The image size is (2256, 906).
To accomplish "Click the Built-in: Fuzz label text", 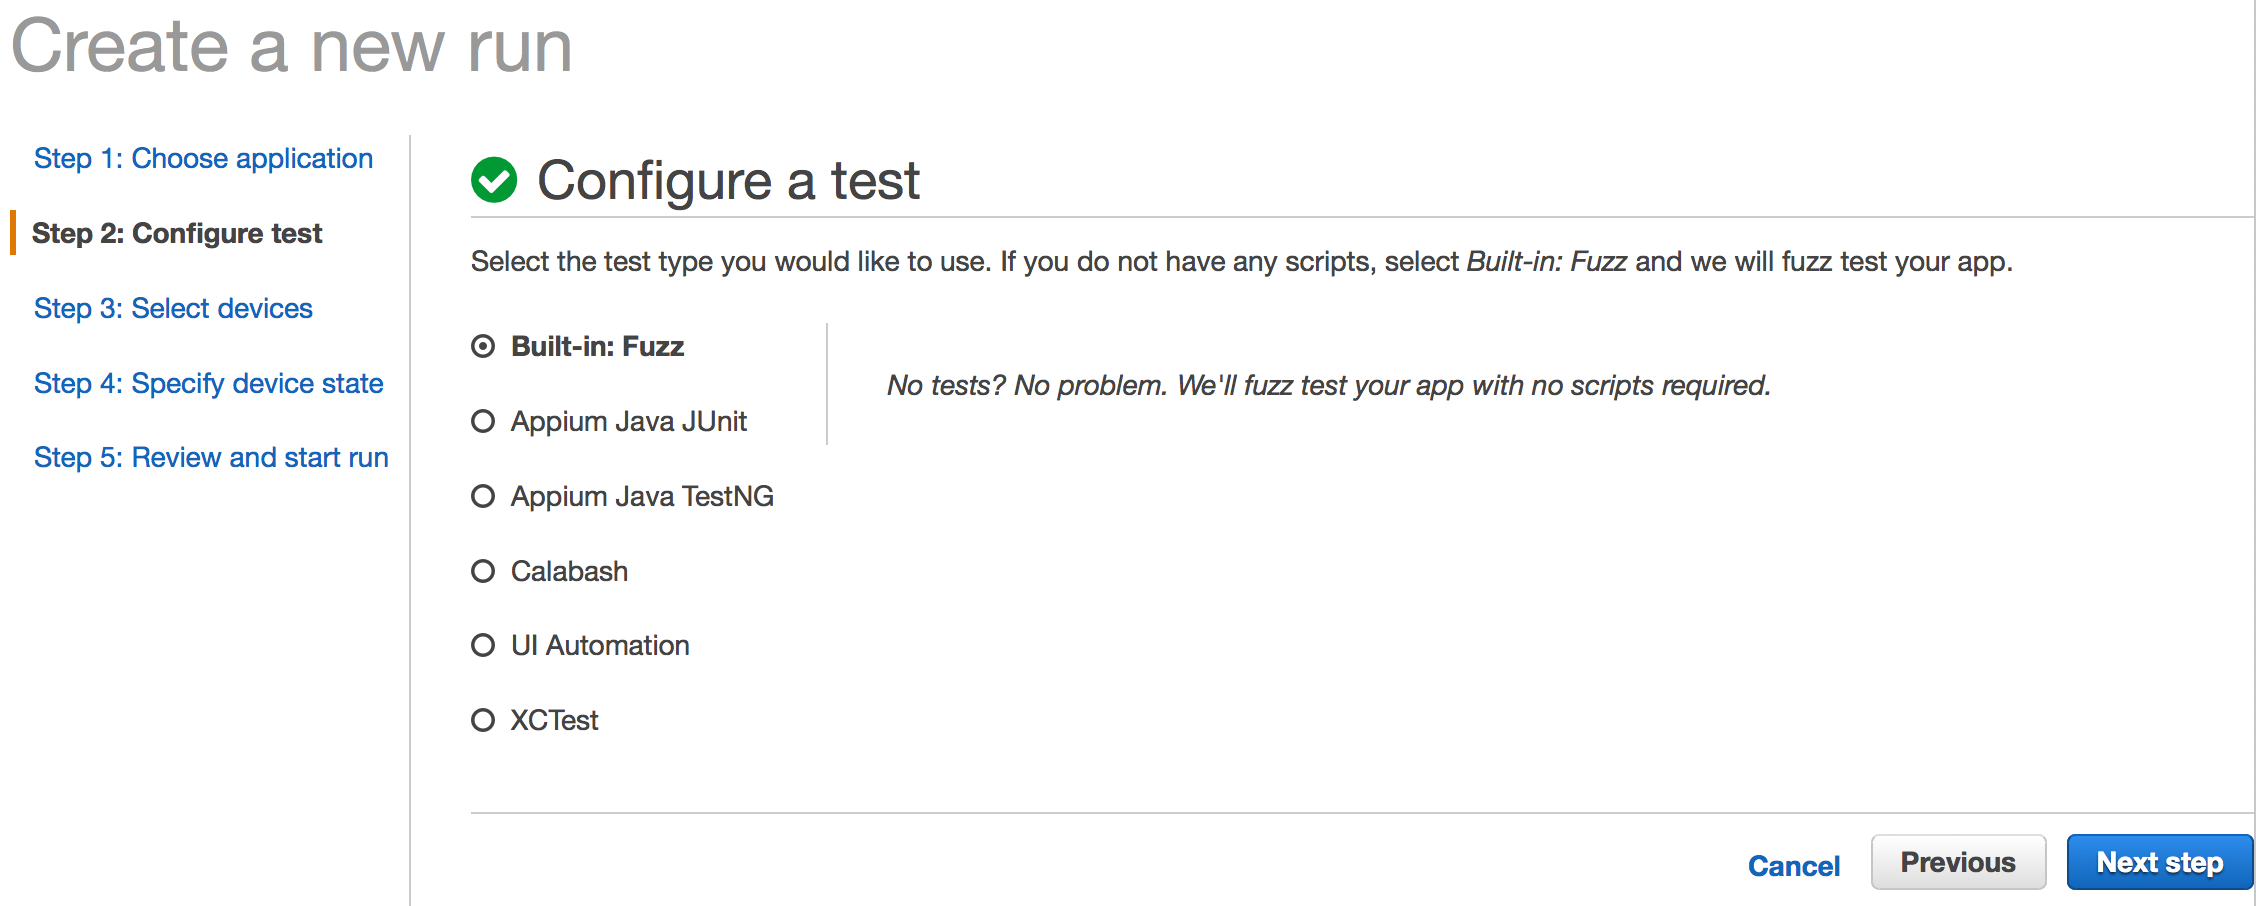I will coord(597,347).
